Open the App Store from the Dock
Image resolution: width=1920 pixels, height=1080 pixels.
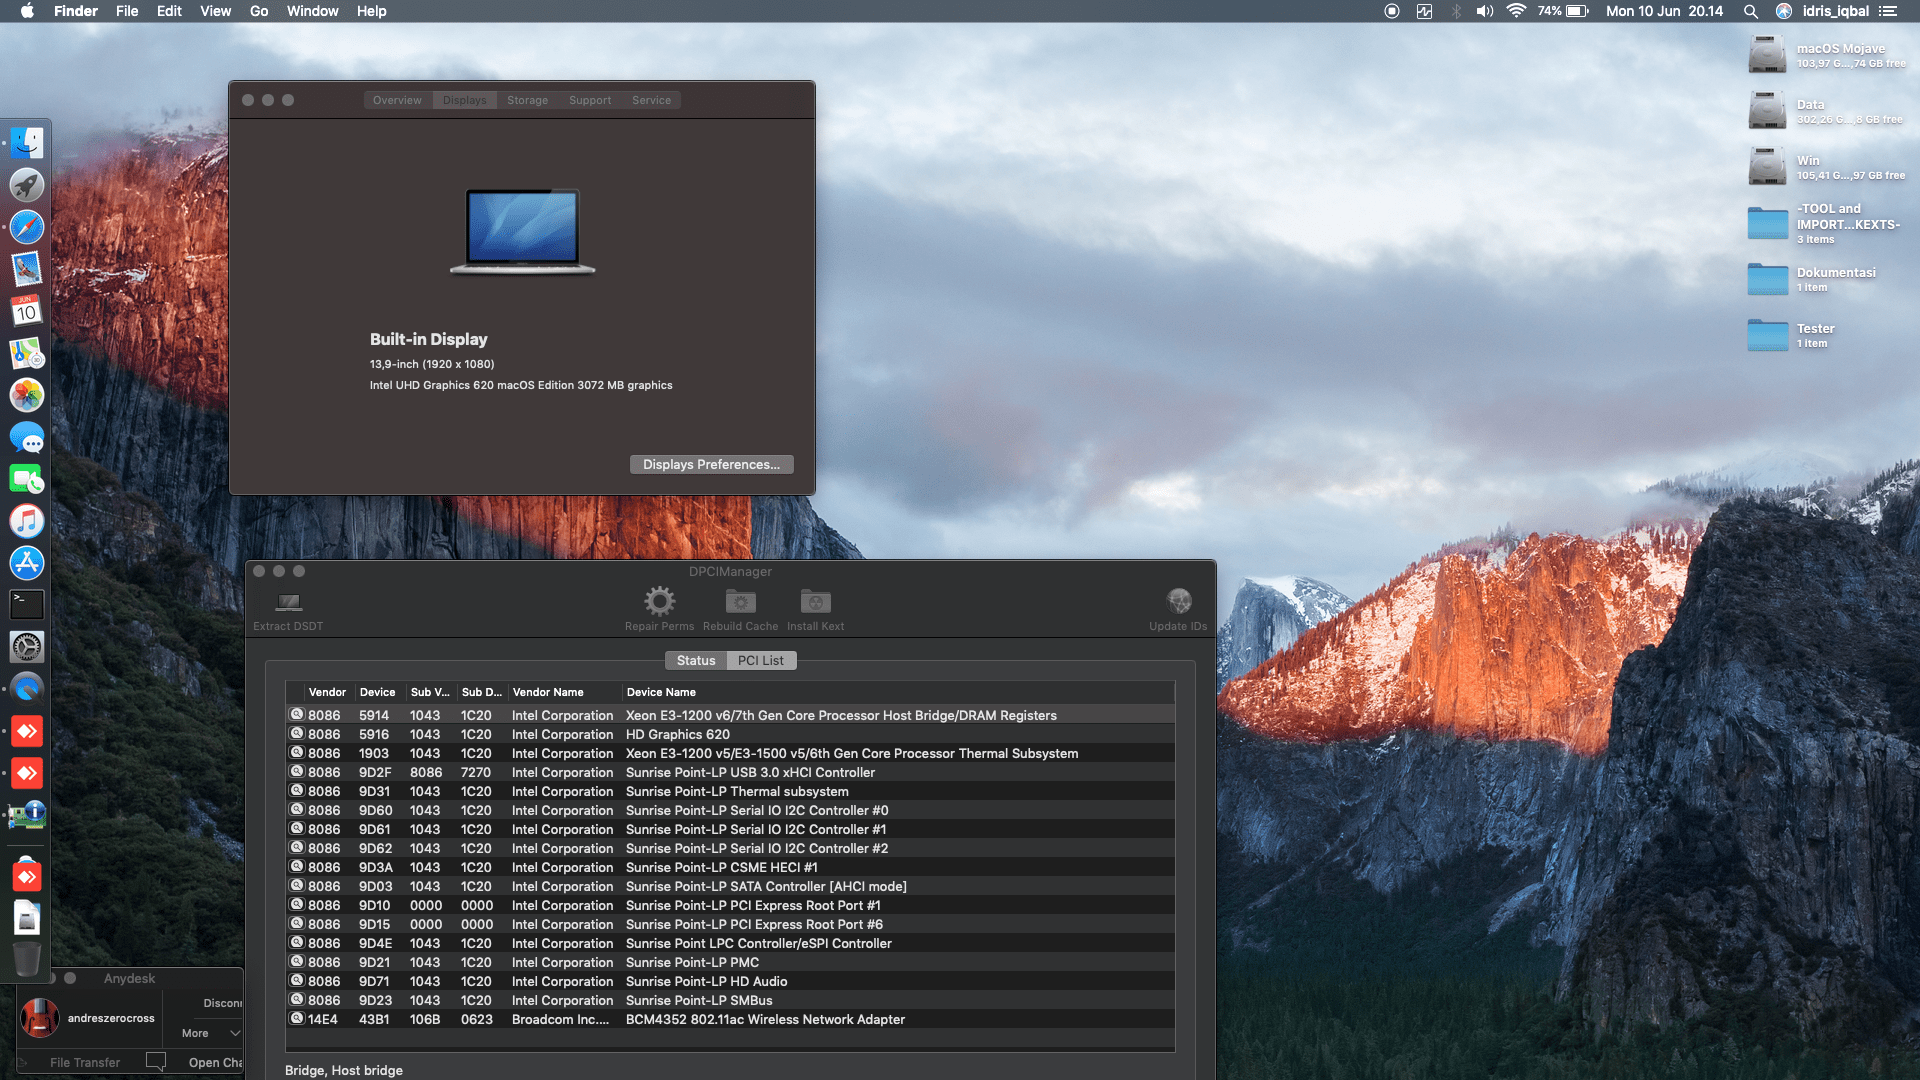27,563
